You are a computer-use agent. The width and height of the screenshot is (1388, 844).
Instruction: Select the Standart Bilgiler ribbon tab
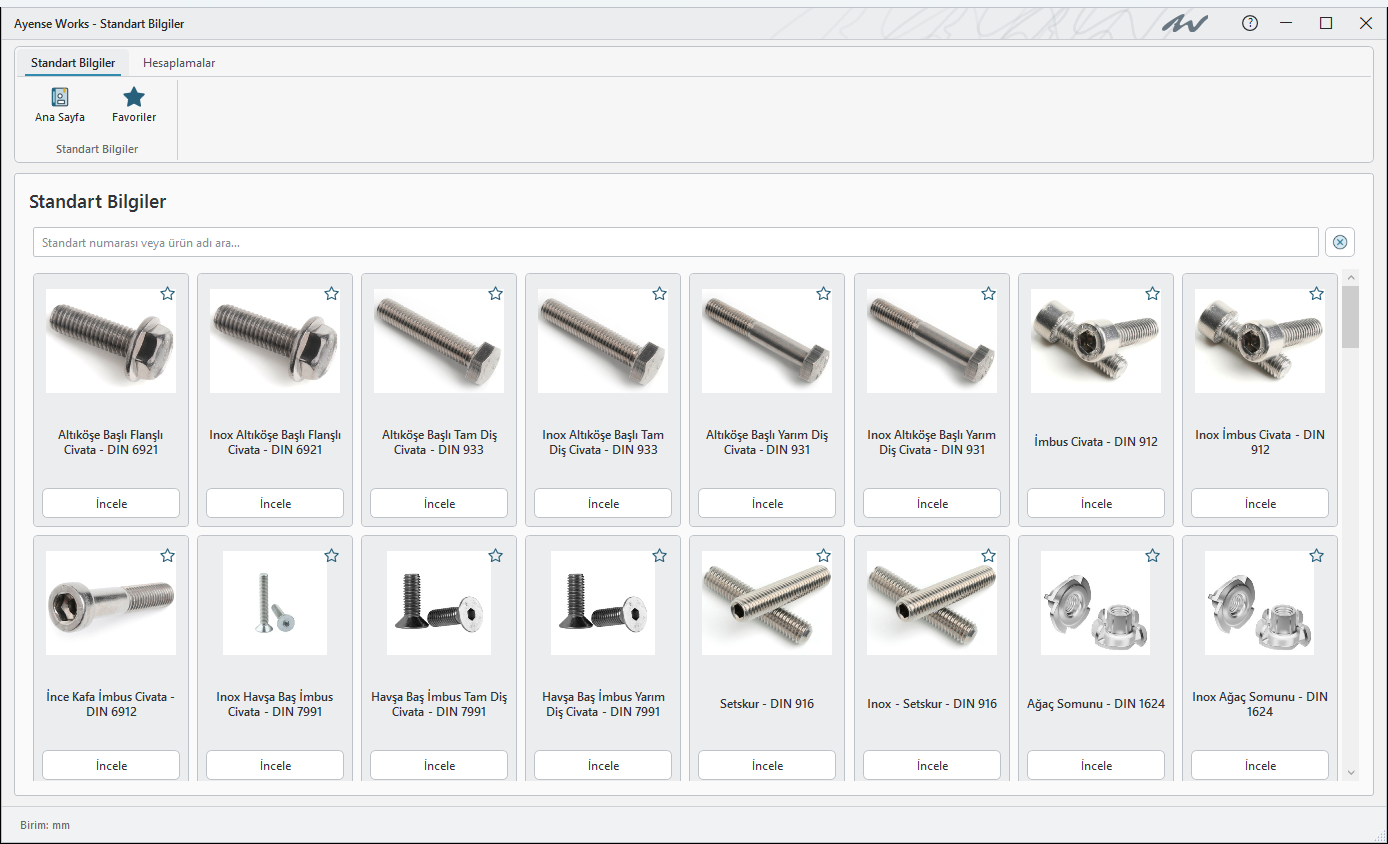73,63
